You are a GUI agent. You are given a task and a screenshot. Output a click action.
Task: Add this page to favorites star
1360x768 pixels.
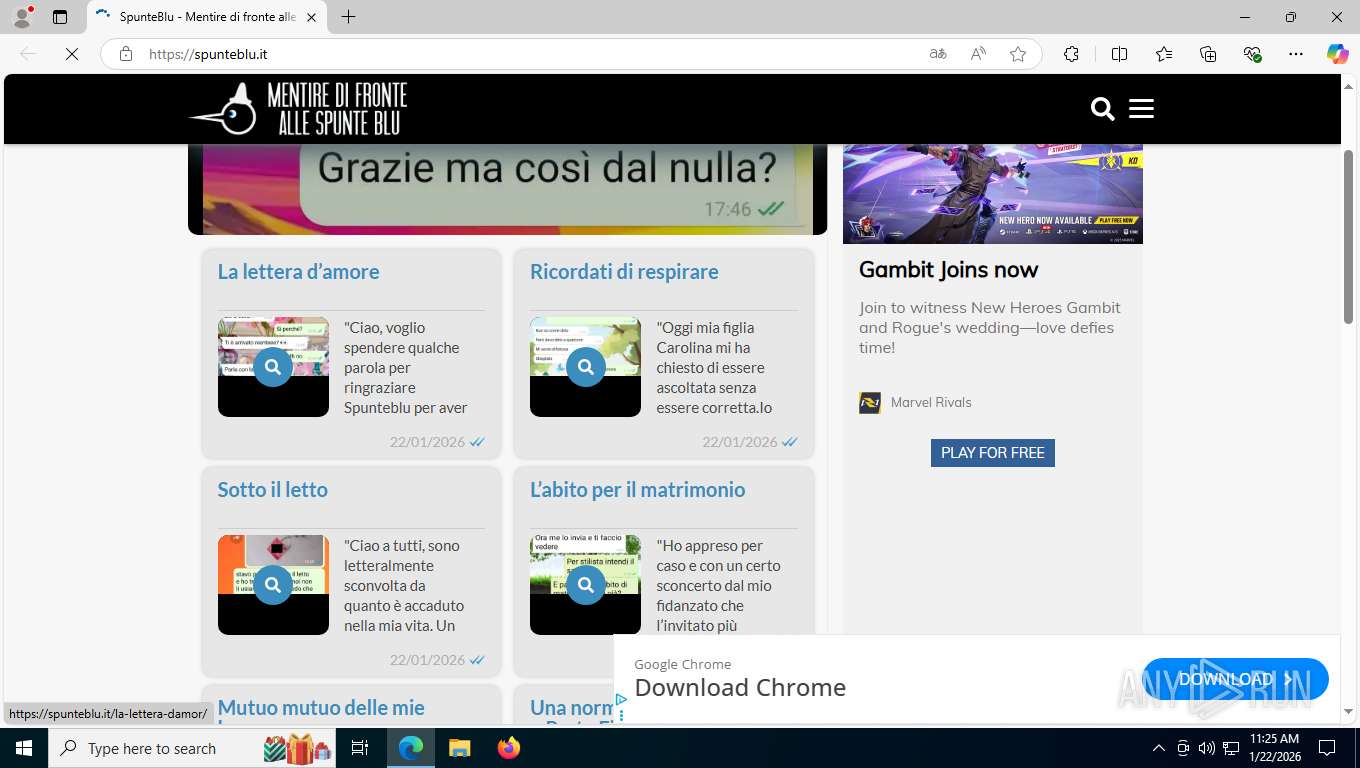tap(1018, 54)
